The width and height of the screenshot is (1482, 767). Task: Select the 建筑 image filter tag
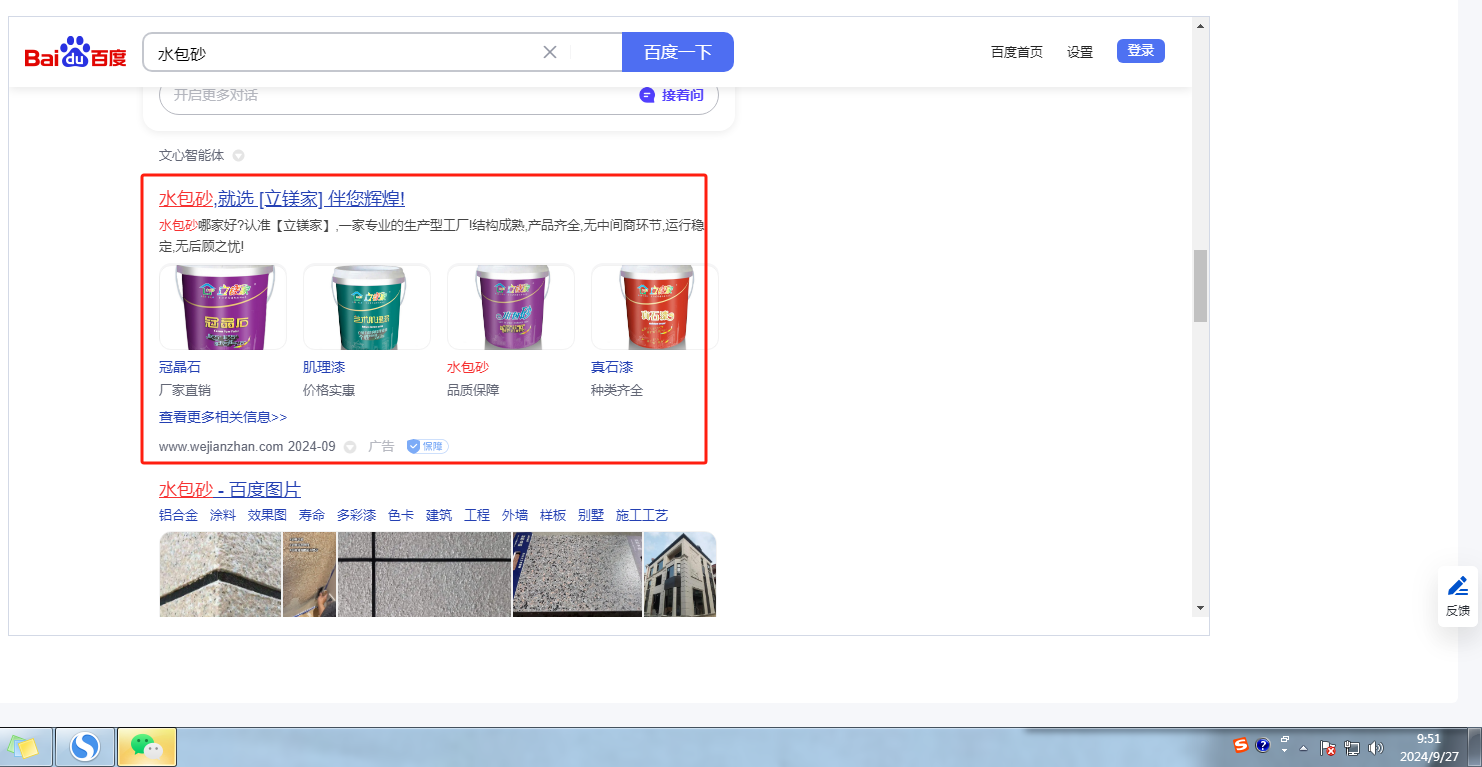click(x=439, y=516)
